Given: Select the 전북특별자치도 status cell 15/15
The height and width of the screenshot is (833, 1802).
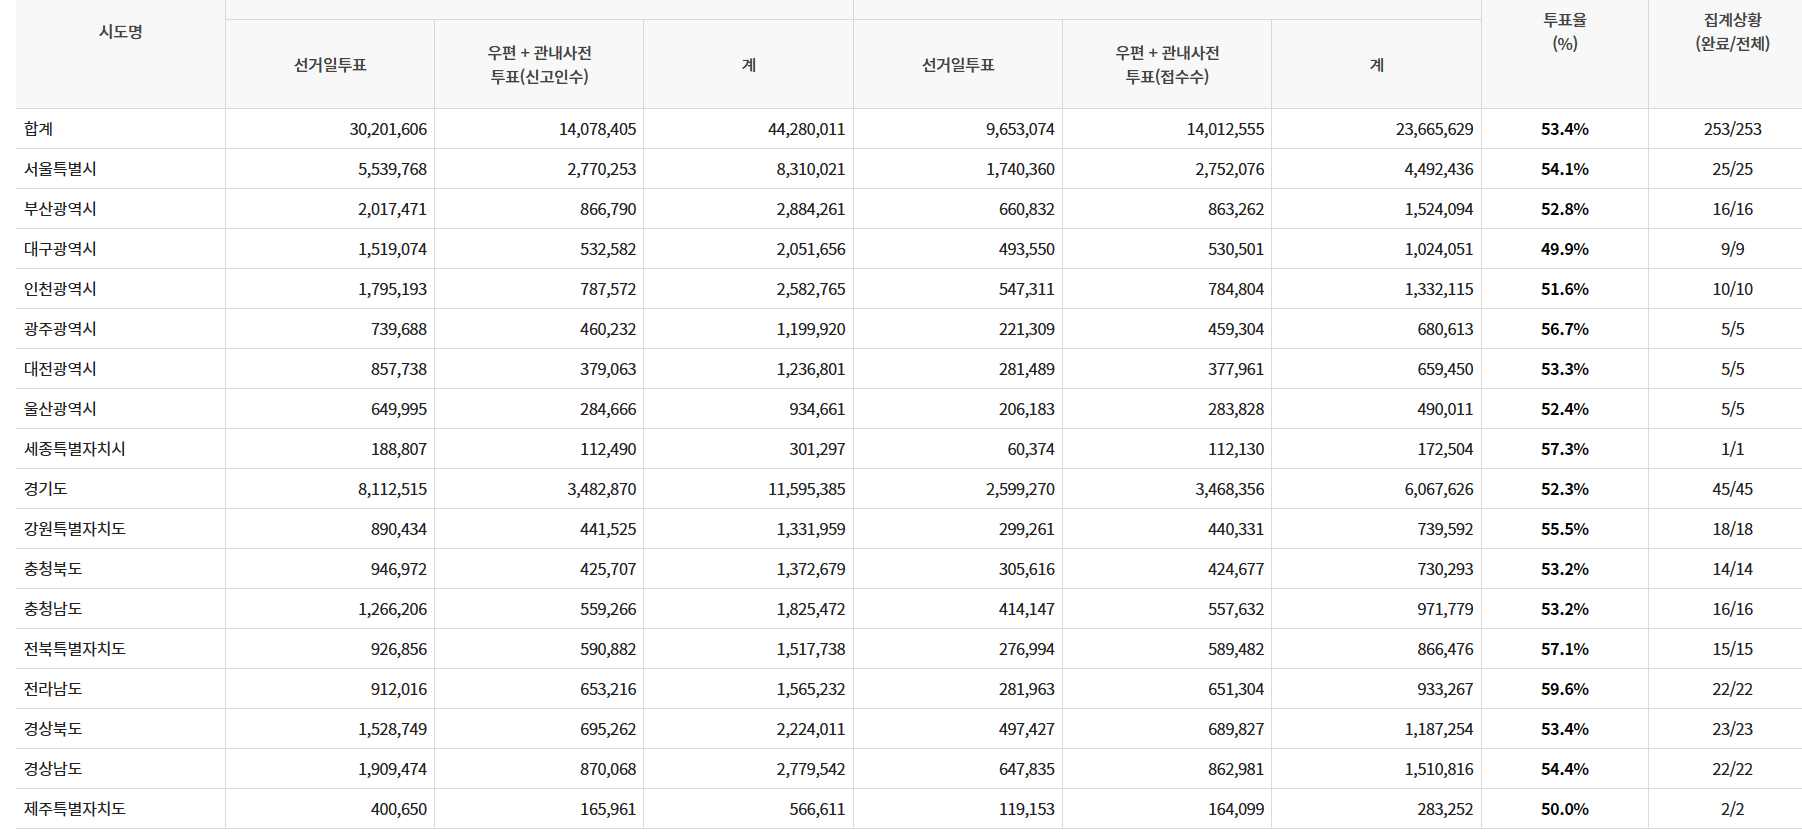Looking at the screenshot, I should (1732, 649).
